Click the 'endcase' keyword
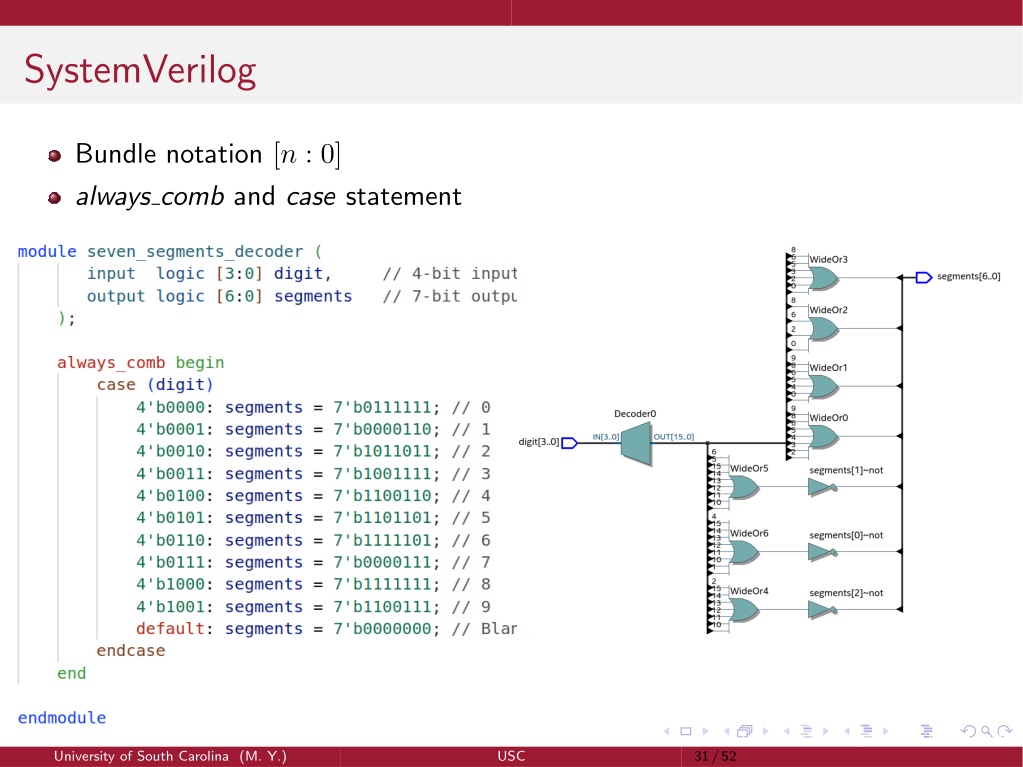1023x767 pixels. 130,651
